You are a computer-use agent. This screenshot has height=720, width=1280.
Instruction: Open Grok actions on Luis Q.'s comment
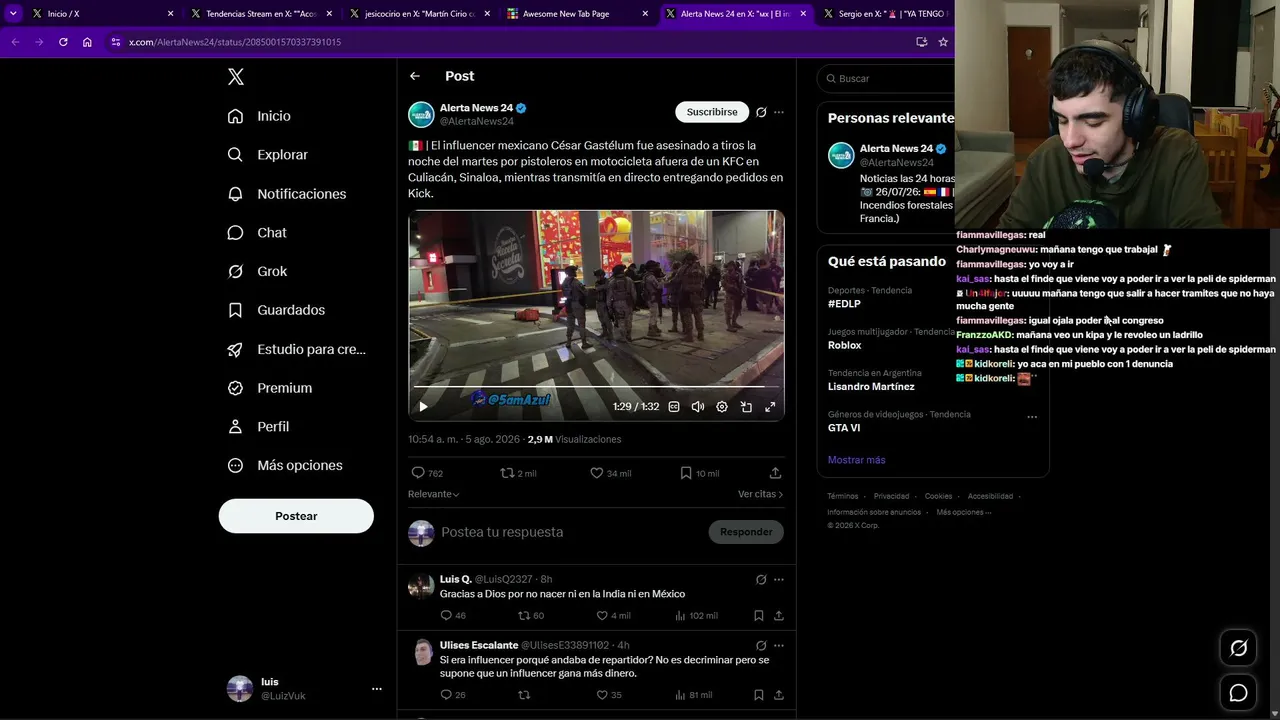[x=761, y=579]
